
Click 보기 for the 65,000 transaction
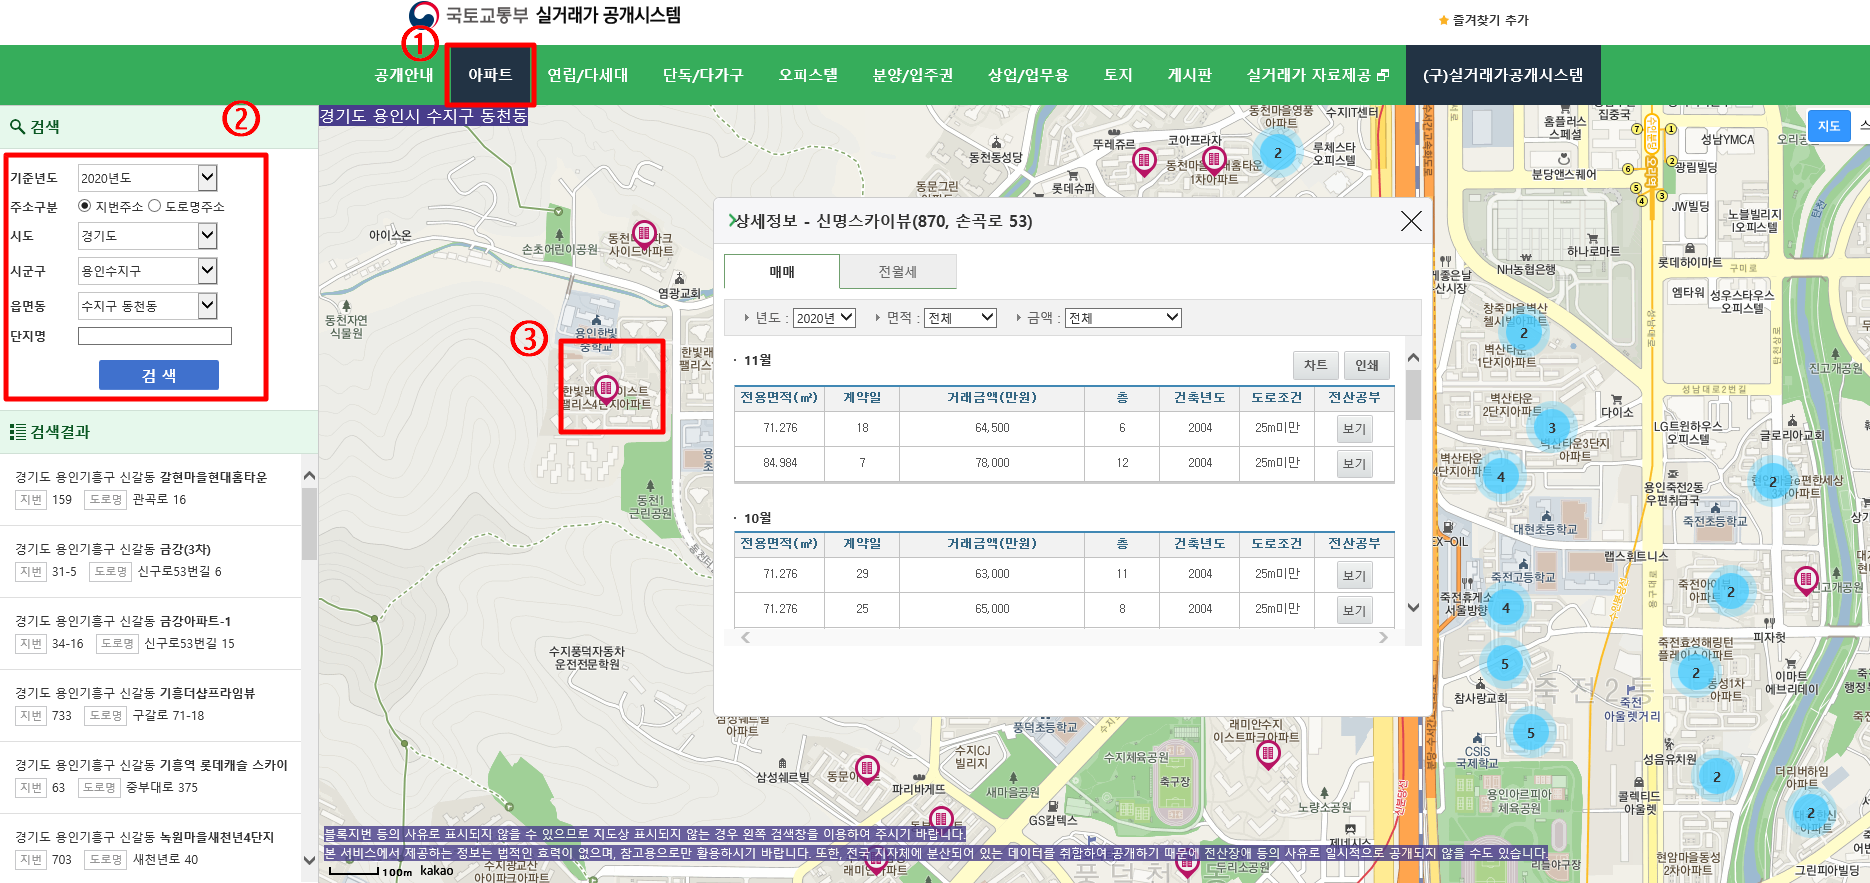[1354, 610]
